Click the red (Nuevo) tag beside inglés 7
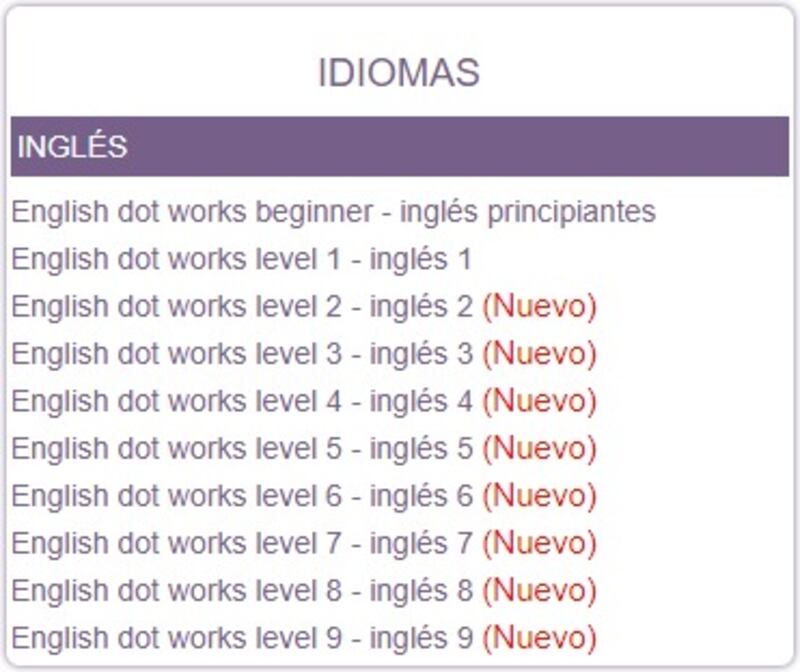Viewport: 800px width, 672px height. point(539,543)
